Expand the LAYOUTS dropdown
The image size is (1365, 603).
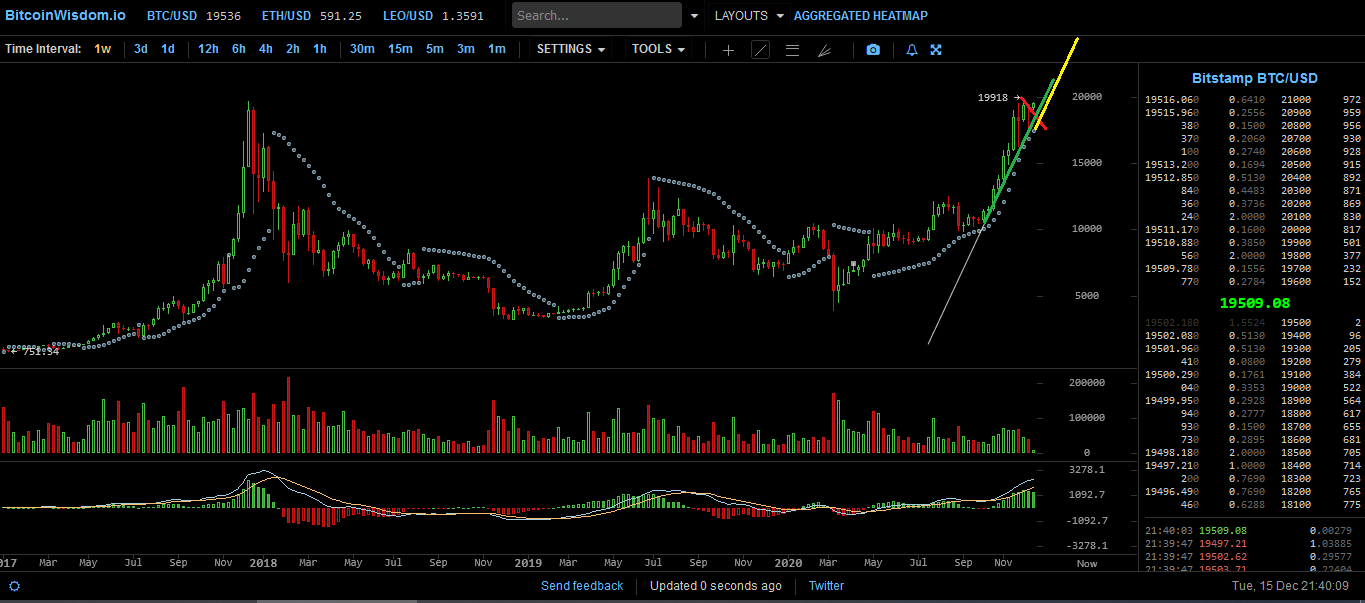pos(749,16)
